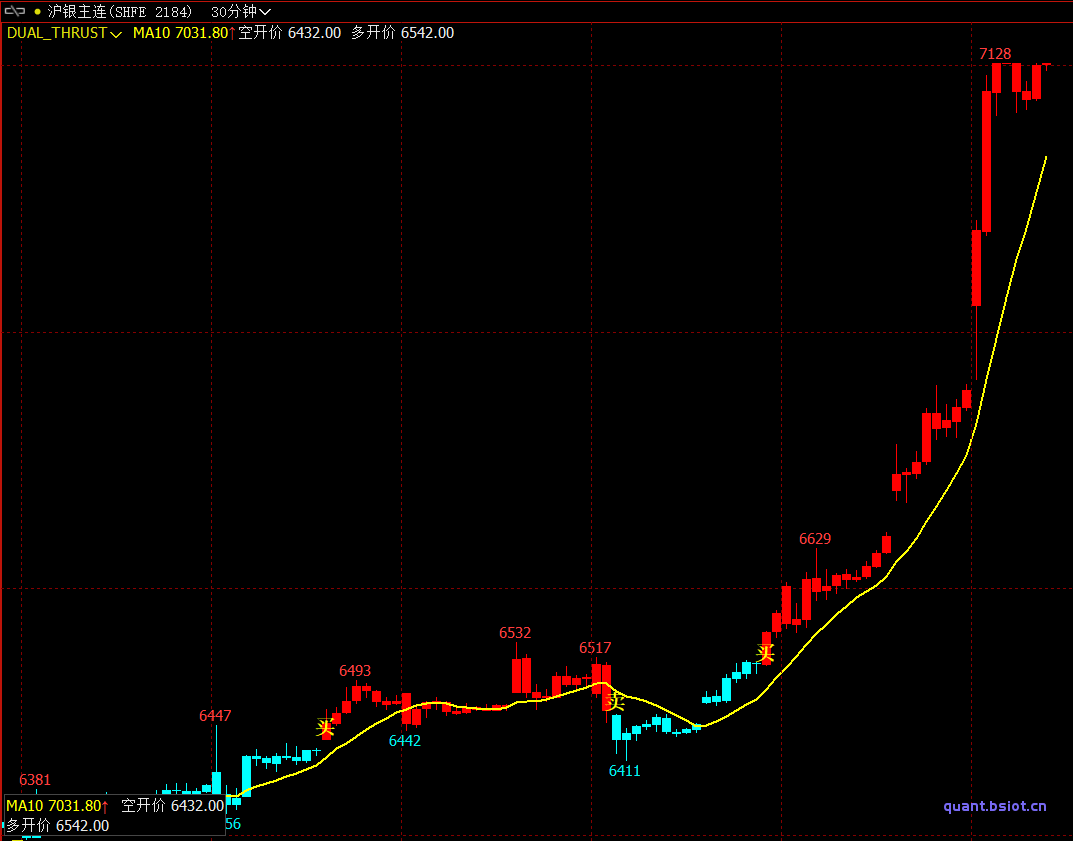This screenshot has height=841, width=1073.
Task: Click the 6532 peak price label
Action: (x=515, y=633)
